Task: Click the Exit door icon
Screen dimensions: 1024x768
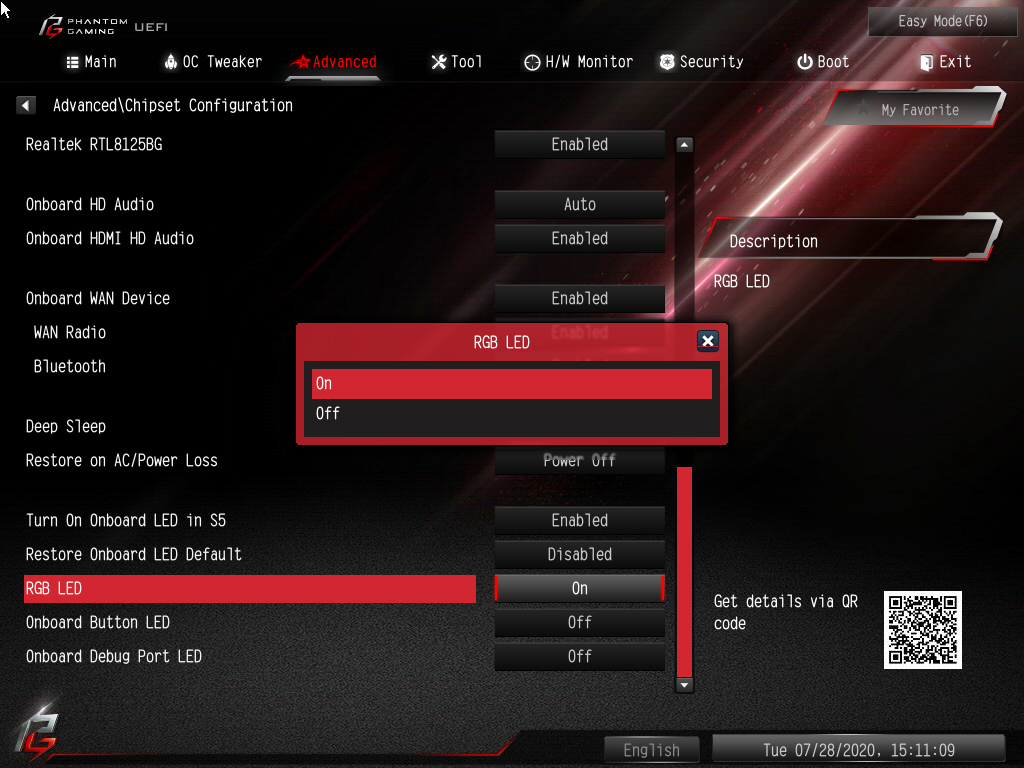Action: tap(926, 63)
